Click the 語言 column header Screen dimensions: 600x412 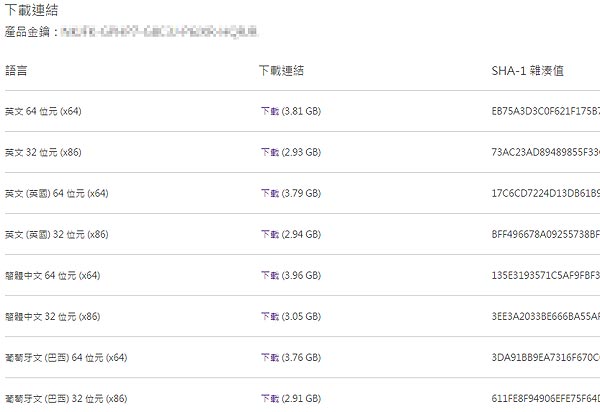(x=17, y=71)
